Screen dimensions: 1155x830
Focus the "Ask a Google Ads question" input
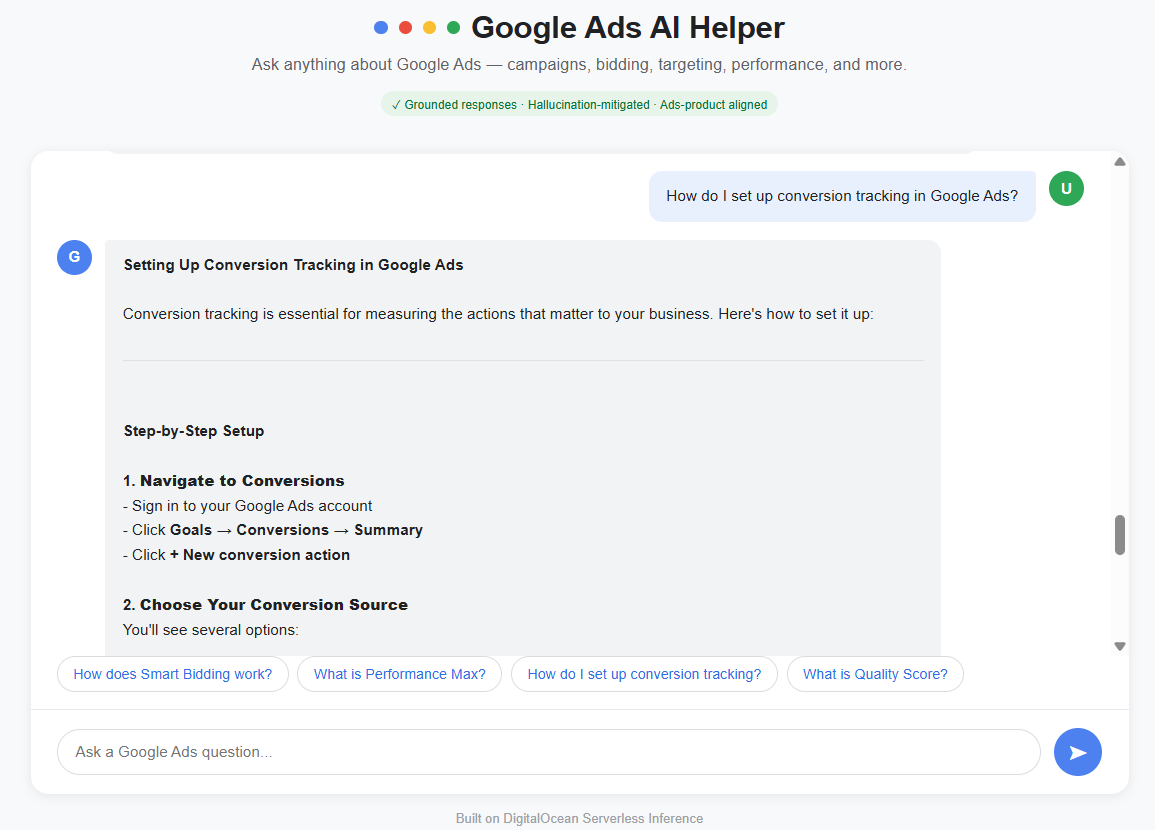549,752
